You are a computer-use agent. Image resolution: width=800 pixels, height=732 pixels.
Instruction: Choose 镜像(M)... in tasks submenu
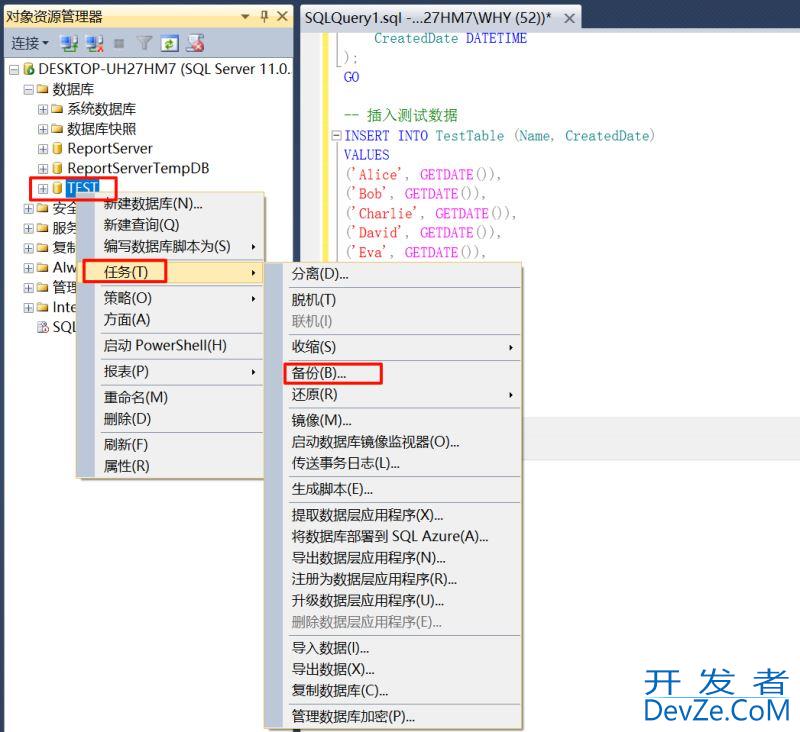[393, 420]
